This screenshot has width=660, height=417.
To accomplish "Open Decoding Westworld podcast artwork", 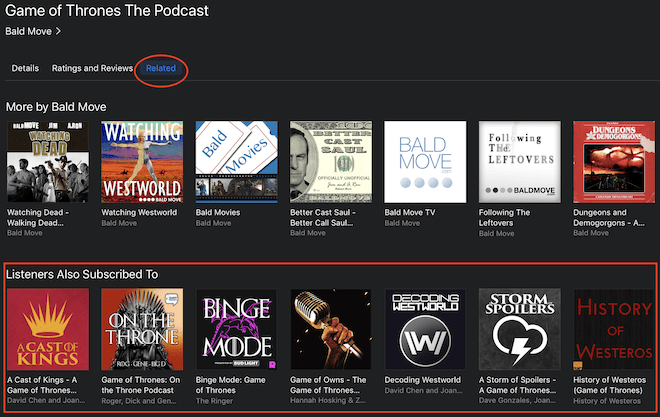I will click(425, 329).
